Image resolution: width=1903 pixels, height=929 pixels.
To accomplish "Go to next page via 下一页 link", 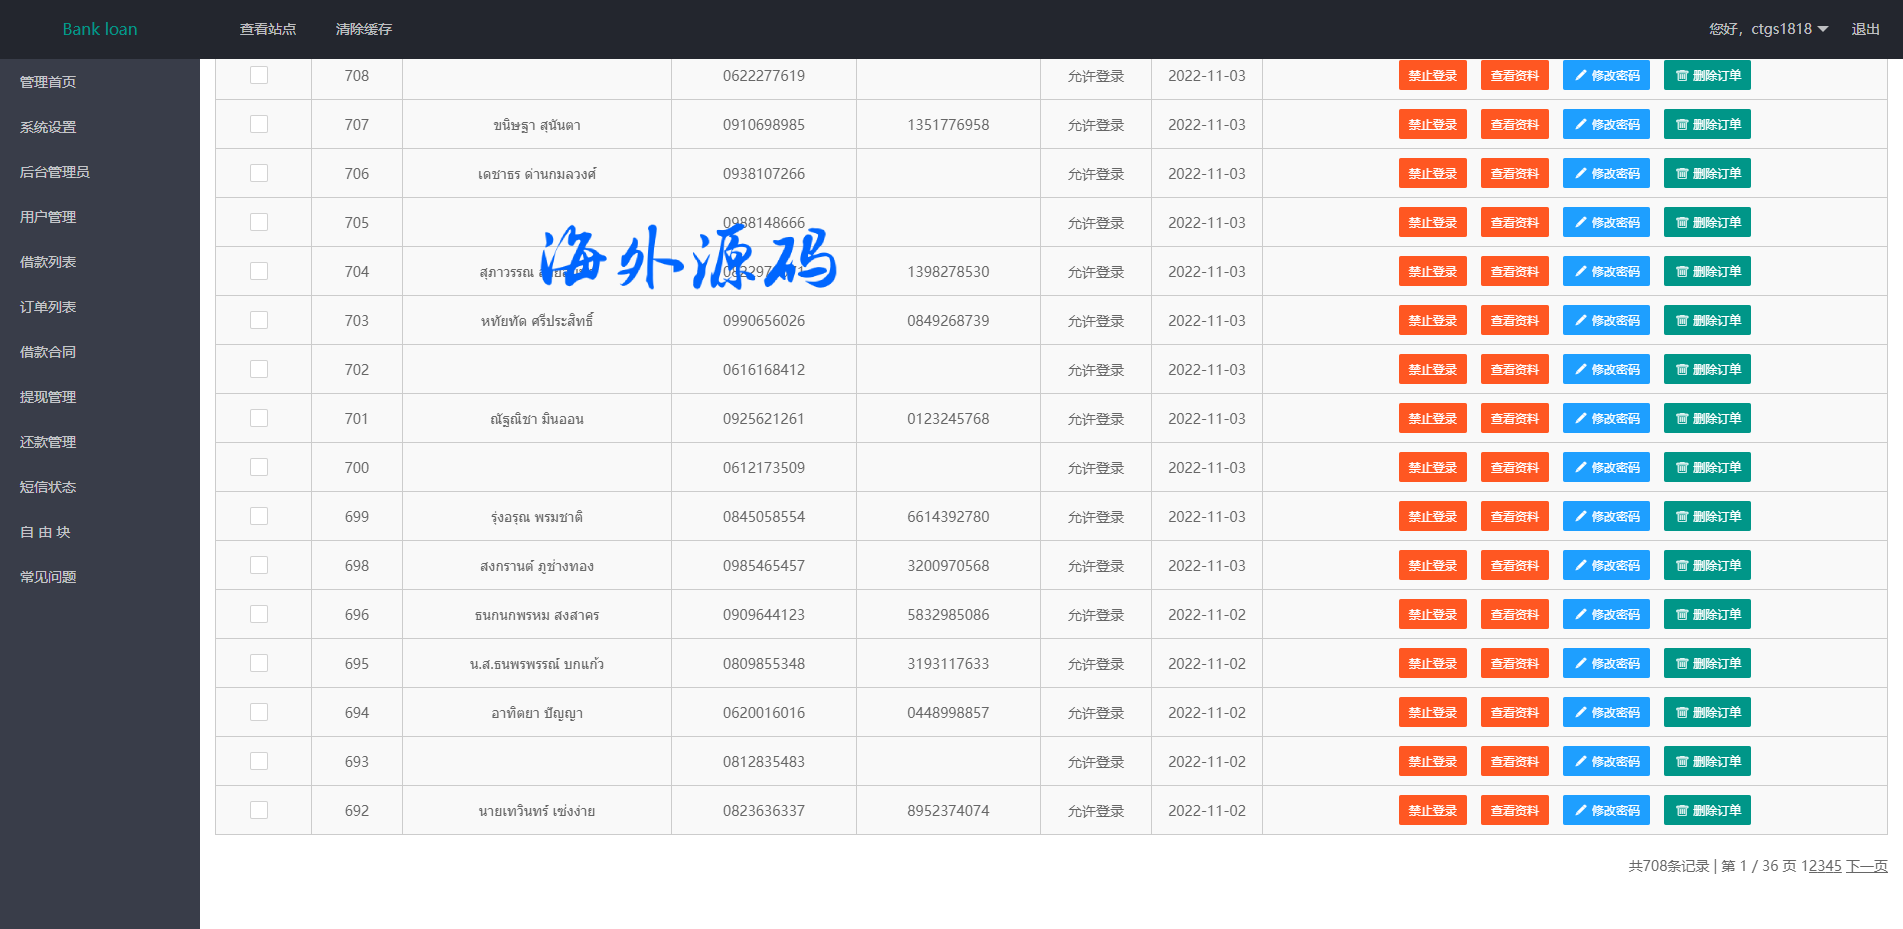I will pos(1866,866).
